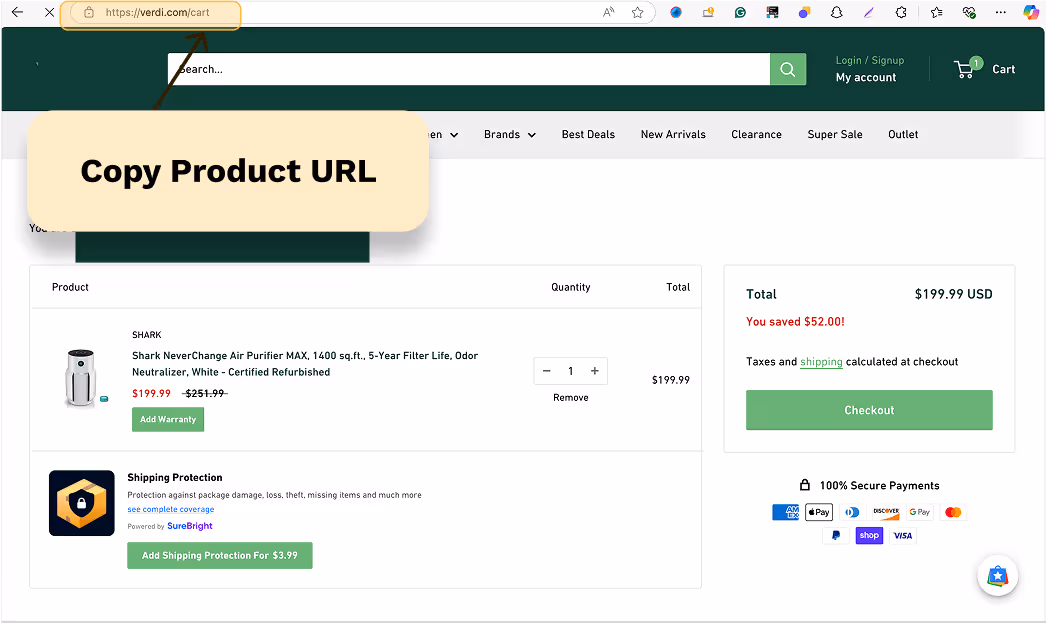Remove the Shark purifier from cart
Viewport: 1046px width, 623px height.
coord(571,398)
